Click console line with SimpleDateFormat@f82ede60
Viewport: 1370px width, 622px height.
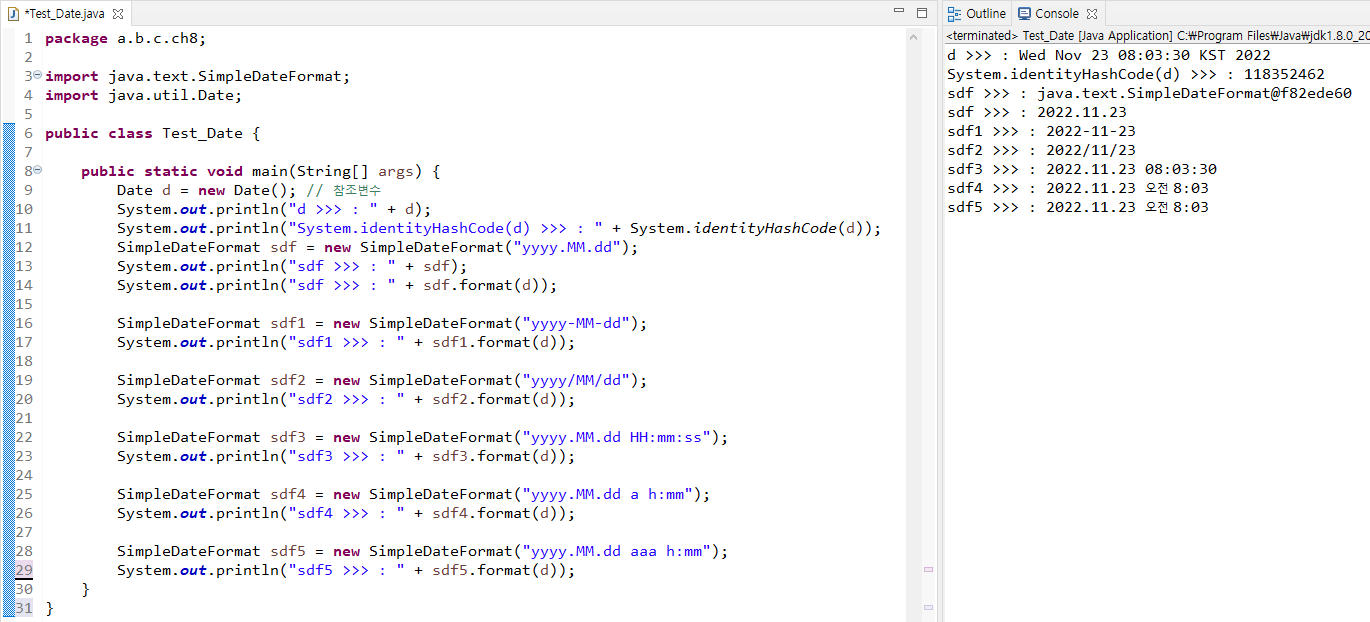pos(1149,93)
